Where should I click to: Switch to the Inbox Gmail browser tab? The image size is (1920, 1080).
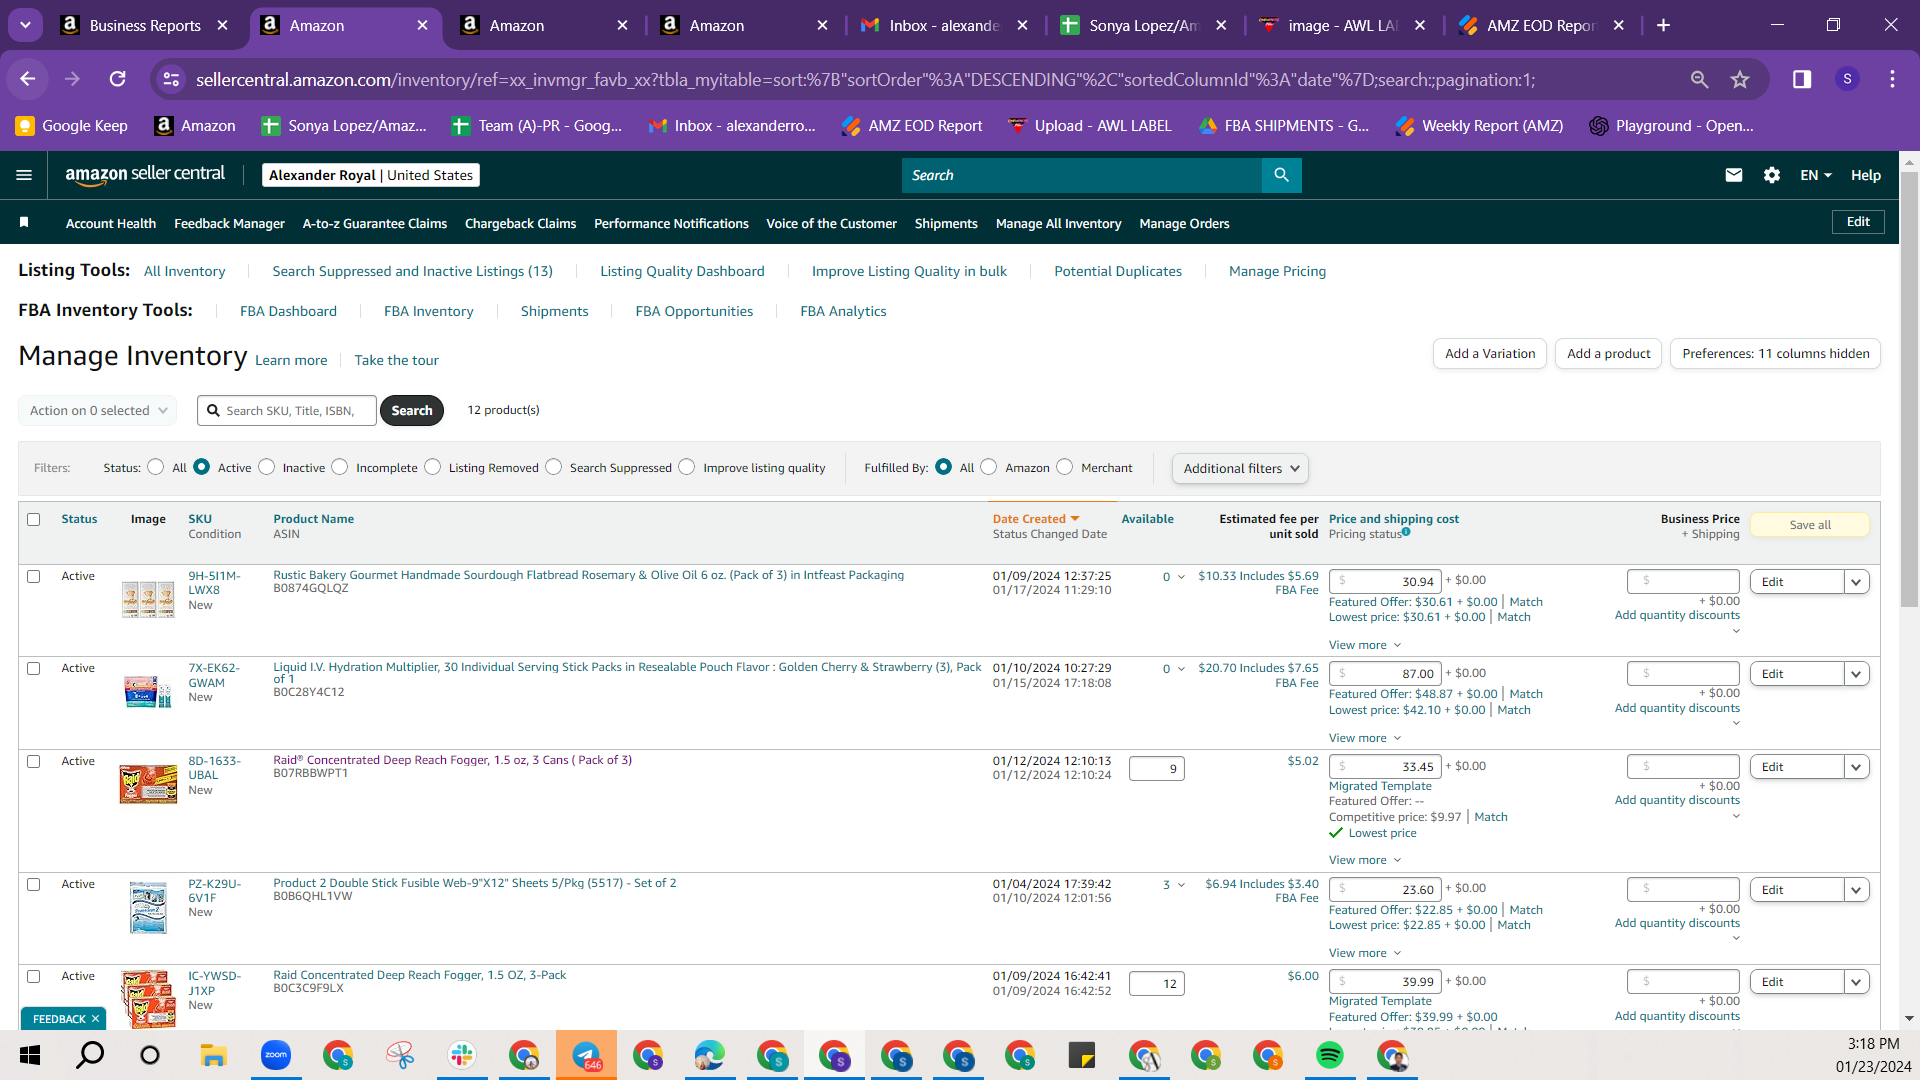944,25
